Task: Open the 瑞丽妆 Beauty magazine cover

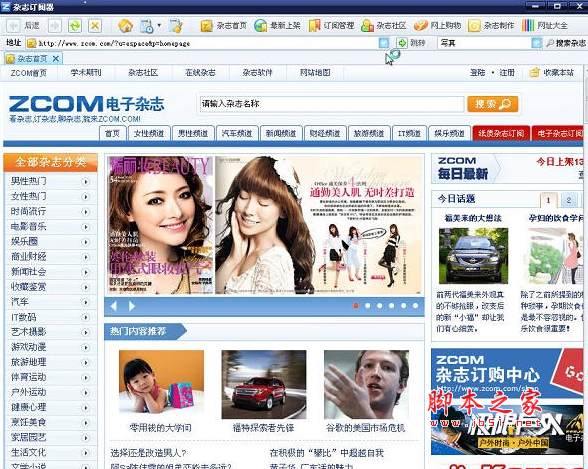Action: click(x=160, y=225)
